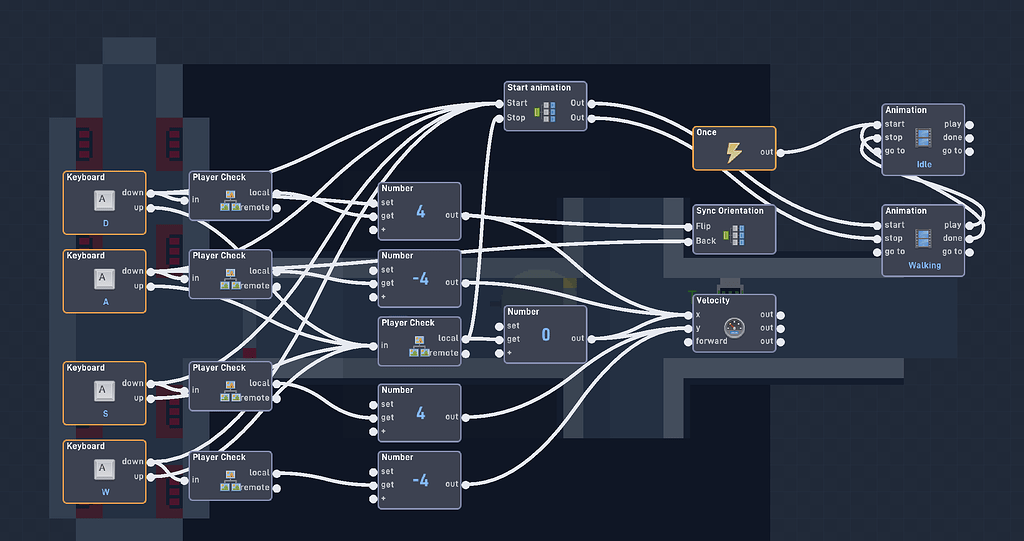Click 'get' port on the Number 0 node
The height and width of the screenshot is (541, 1024).
tap(500, 339)
